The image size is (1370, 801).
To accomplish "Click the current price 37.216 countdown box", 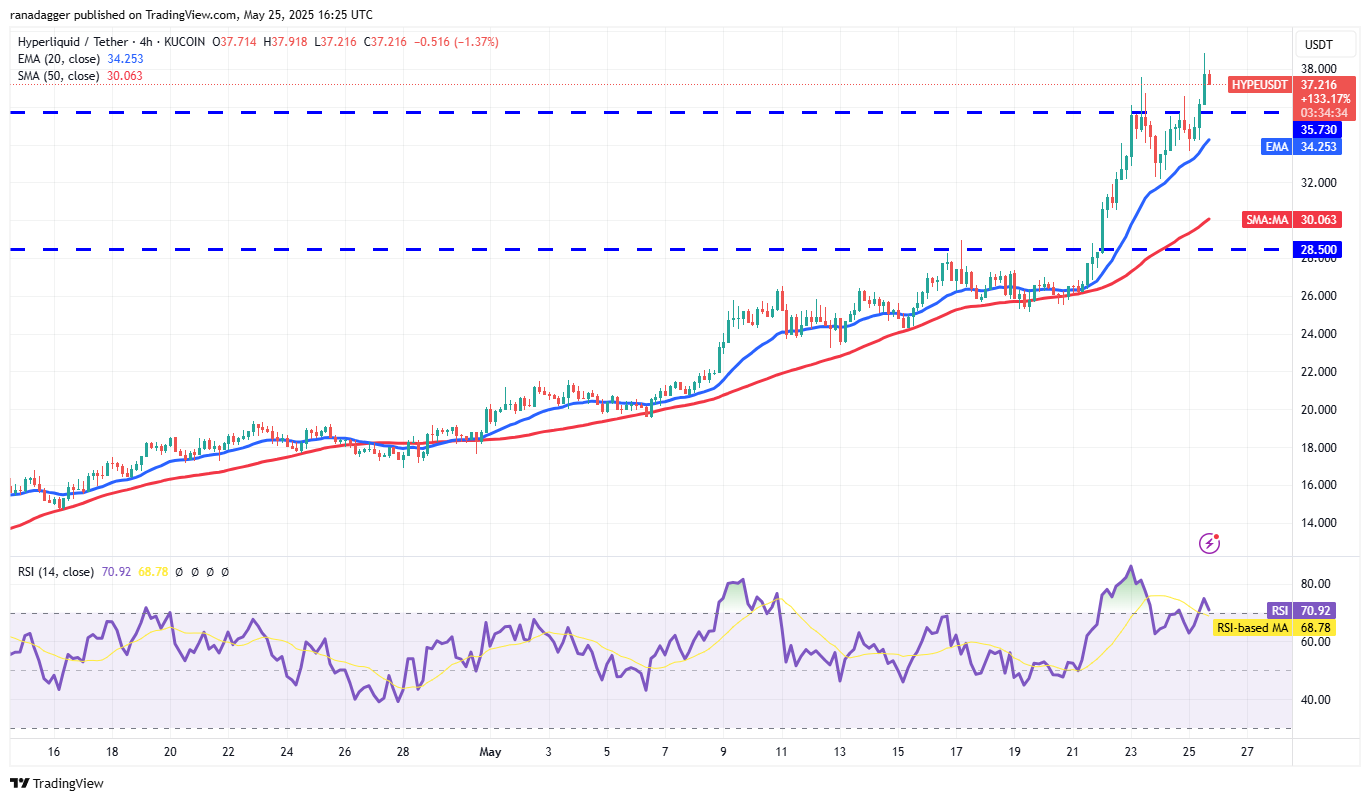I will click(x=1325, y=99).
